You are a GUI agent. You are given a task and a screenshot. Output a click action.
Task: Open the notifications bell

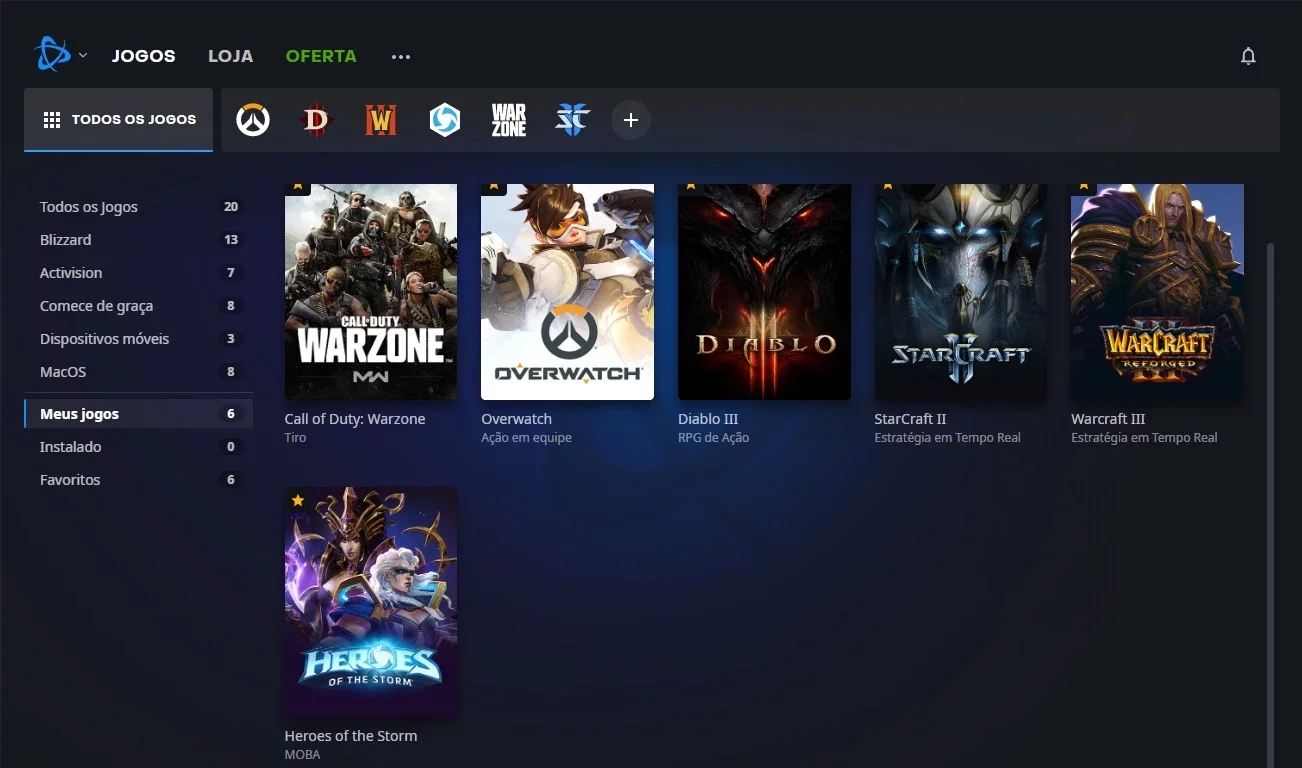coord(1248,56)
